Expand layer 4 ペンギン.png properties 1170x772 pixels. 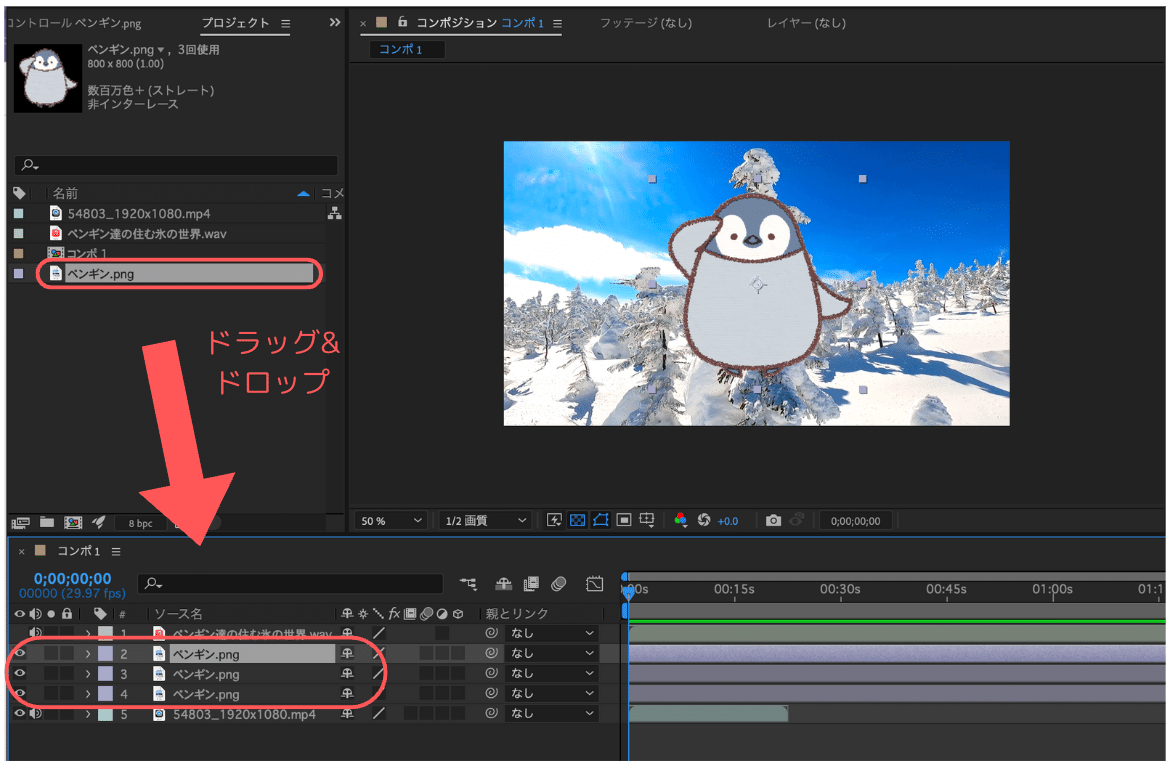pos(88,694)
